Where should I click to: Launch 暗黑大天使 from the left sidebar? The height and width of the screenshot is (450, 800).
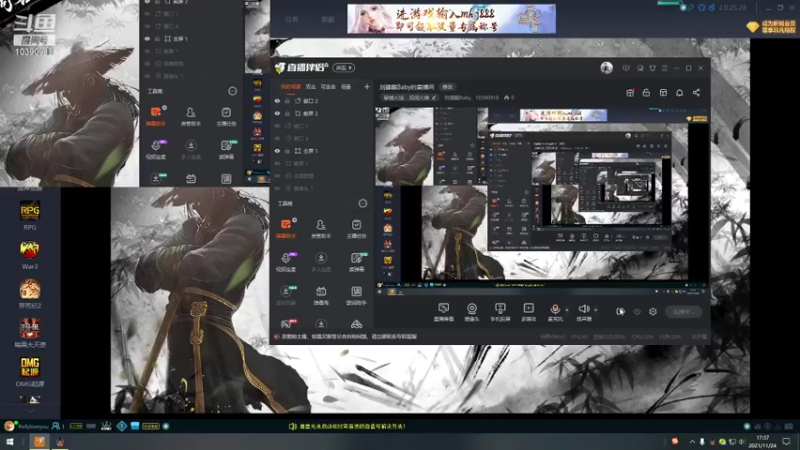pyautogui.click(x=30, y=333)
